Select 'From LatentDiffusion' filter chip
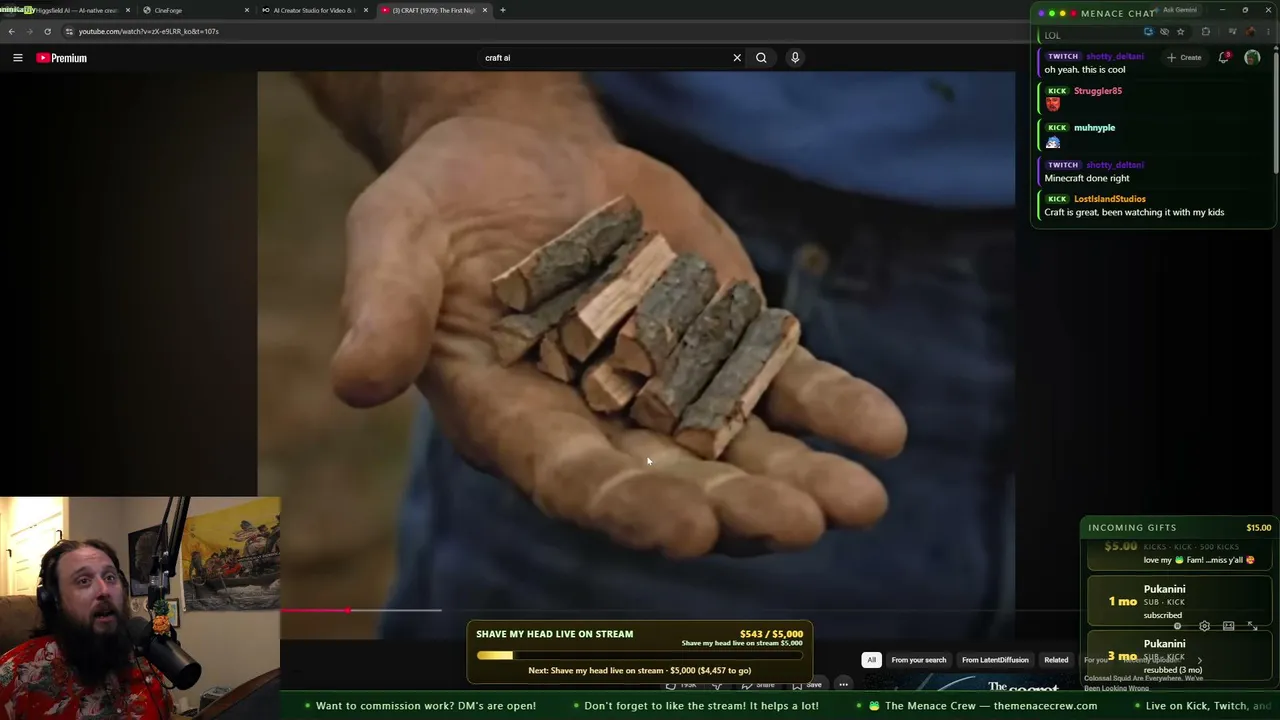 [x=995, y=660]
